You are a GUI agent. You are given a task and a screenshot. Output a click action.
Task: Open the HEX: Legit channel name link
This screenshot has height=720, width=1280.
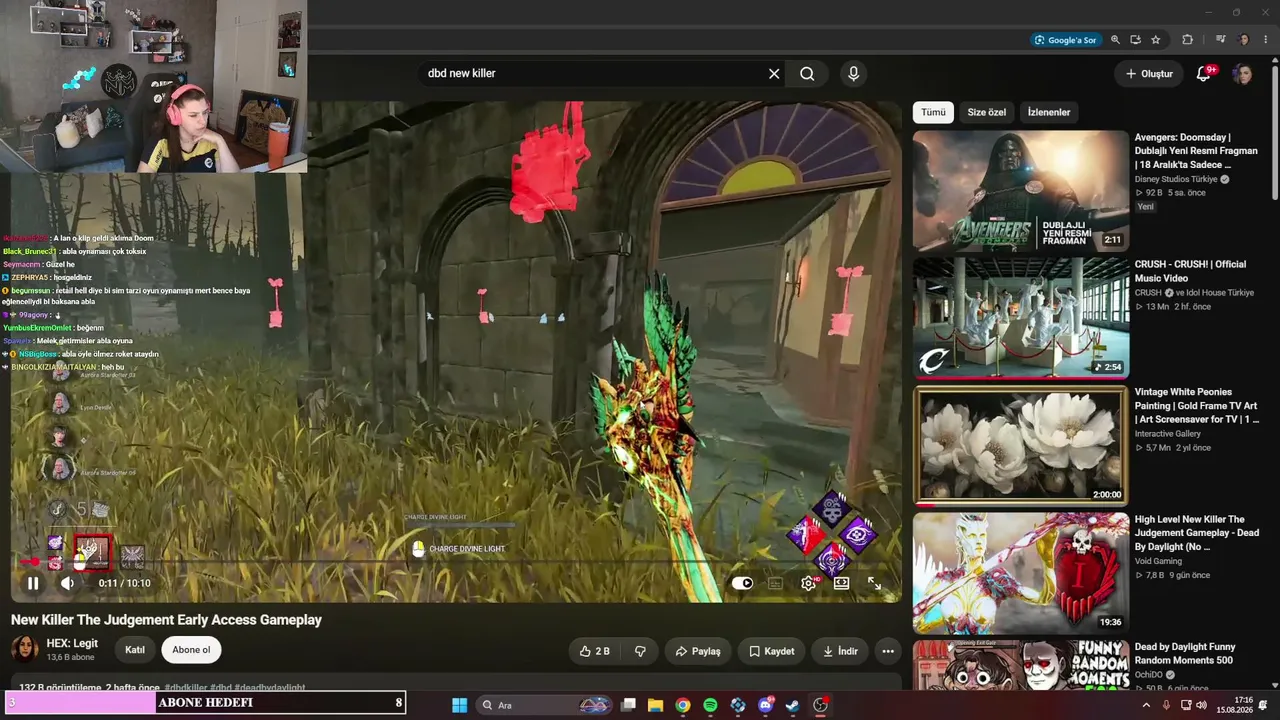click(x=72, y=643)
